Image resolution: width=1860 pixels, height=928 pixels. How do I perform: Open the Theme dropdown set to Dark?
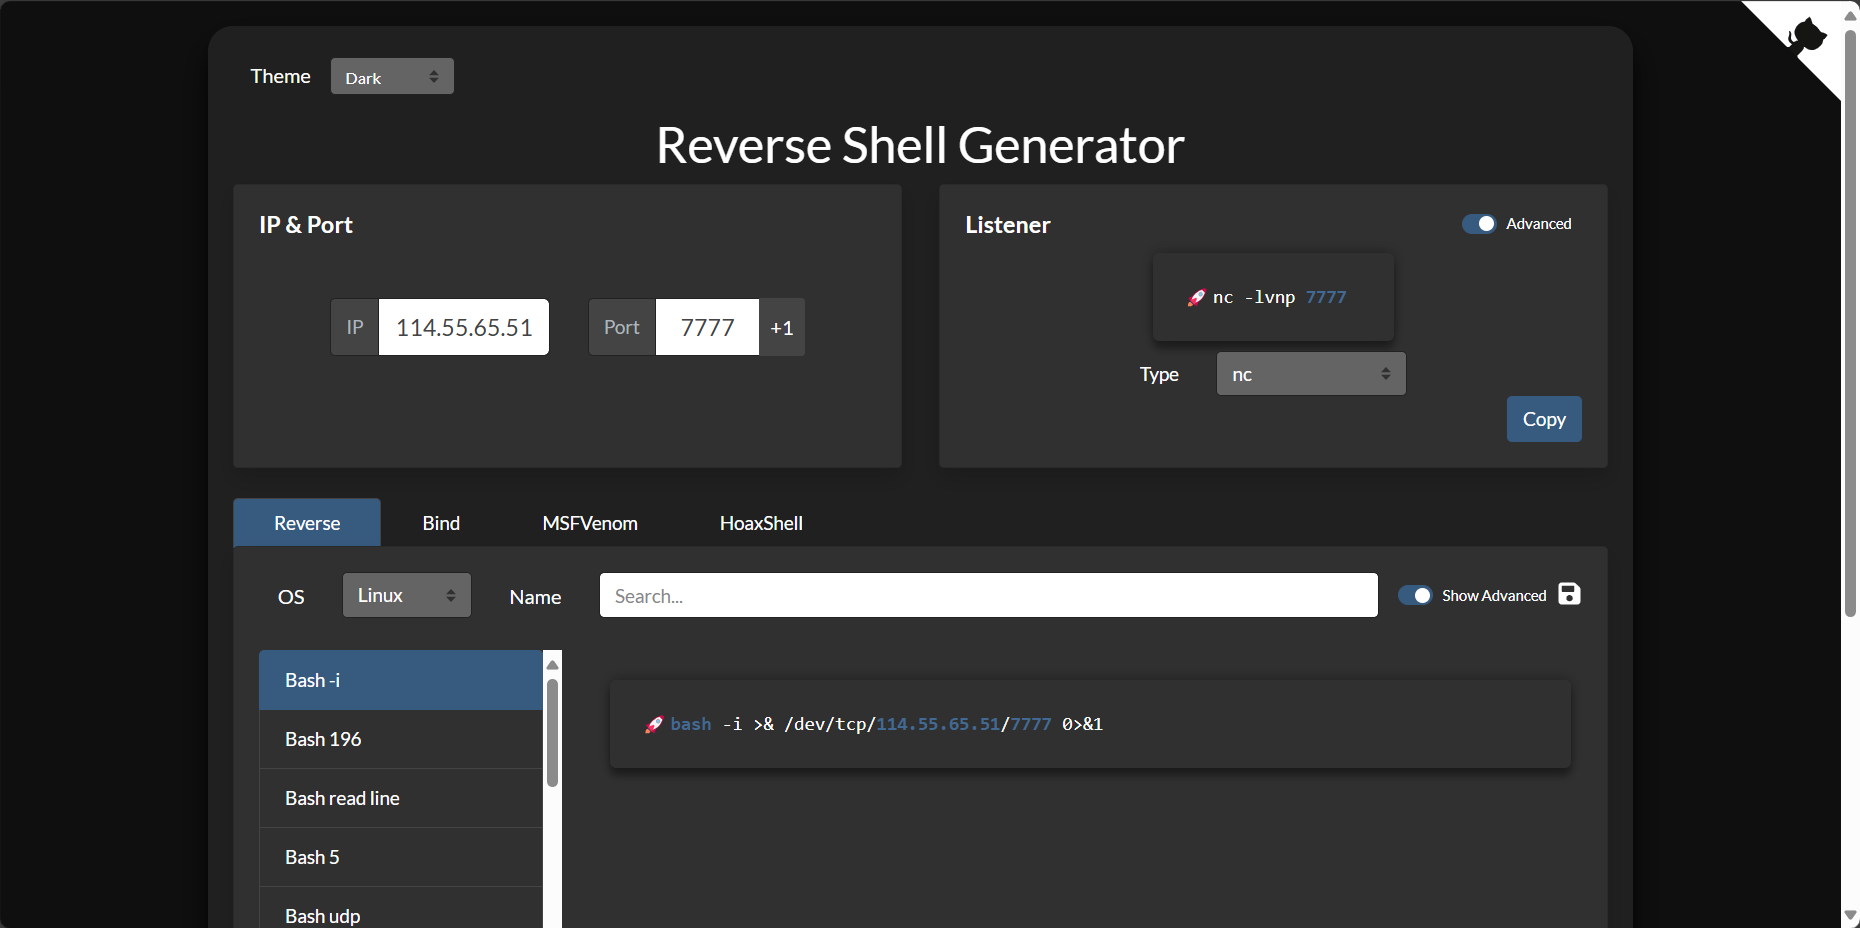392,77
